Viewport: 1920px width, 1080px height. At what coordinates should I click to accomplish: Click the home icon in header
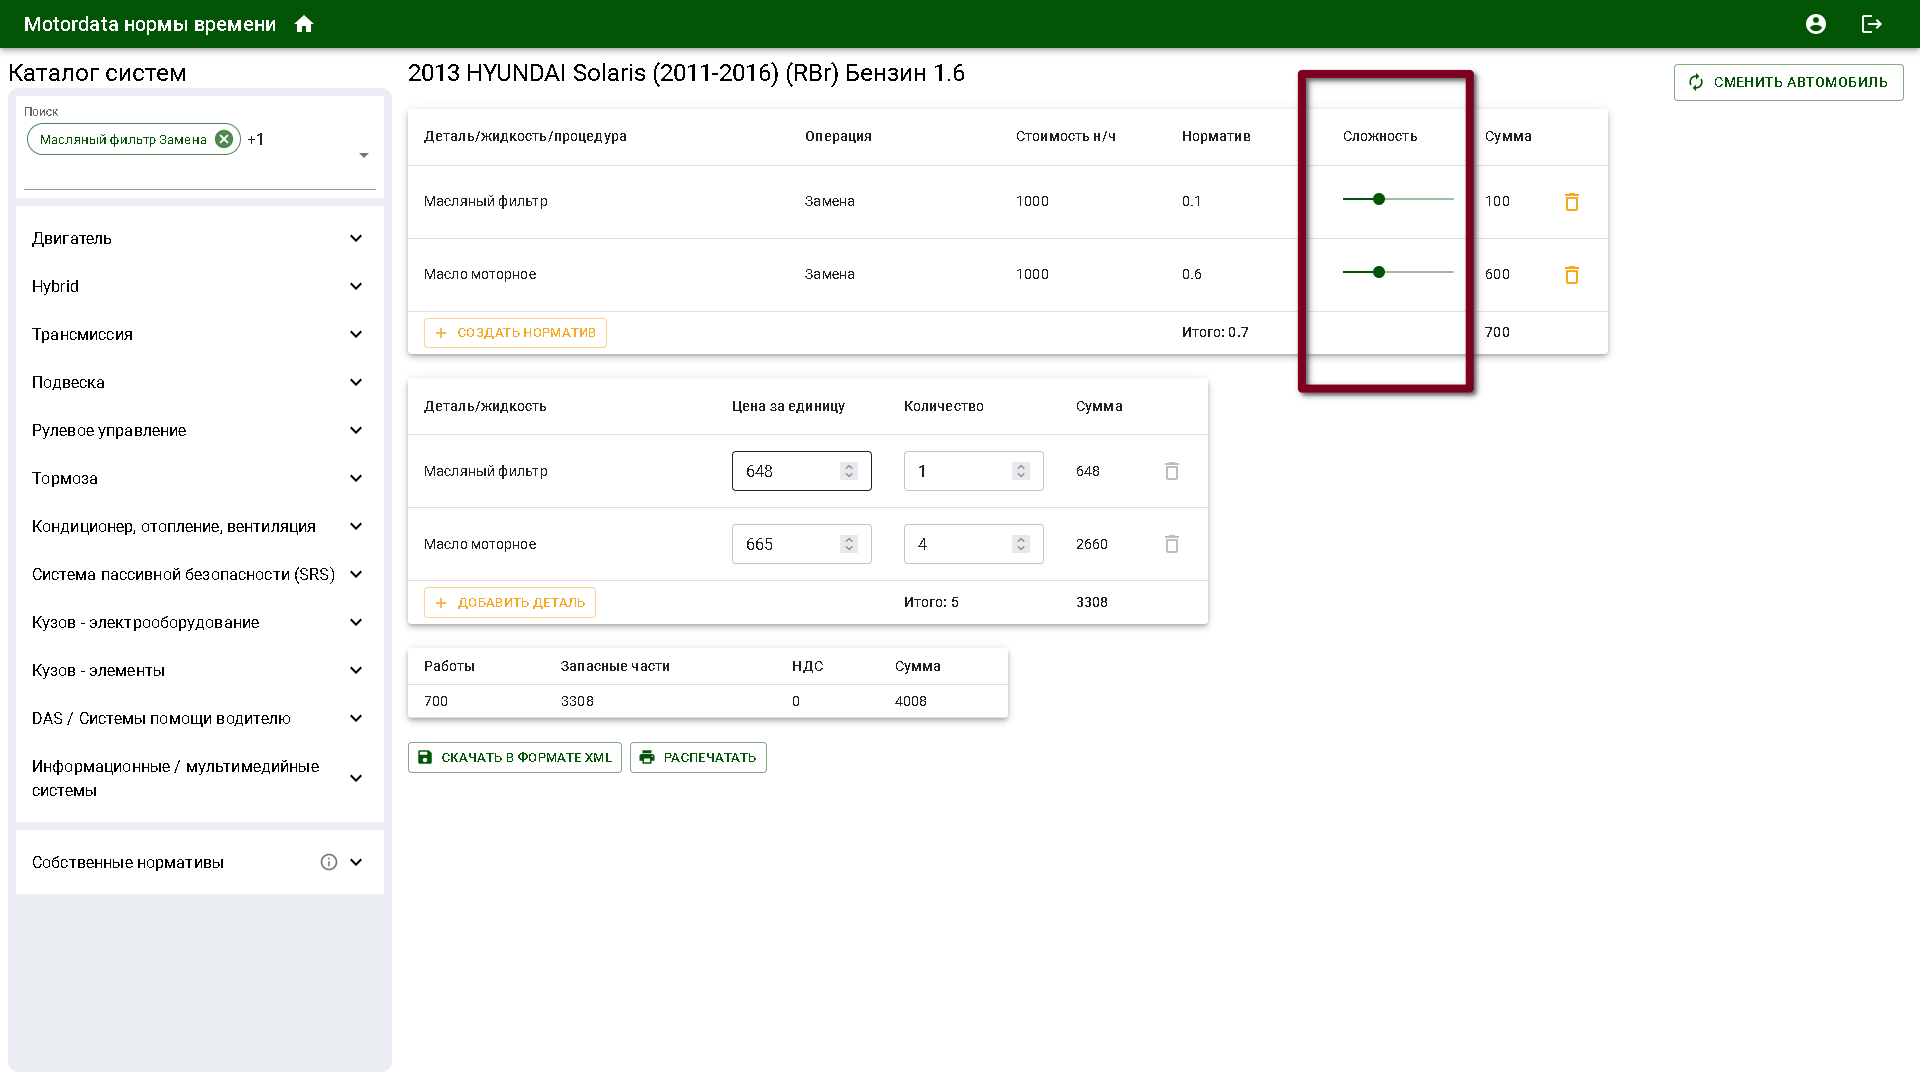pos(304,24)
